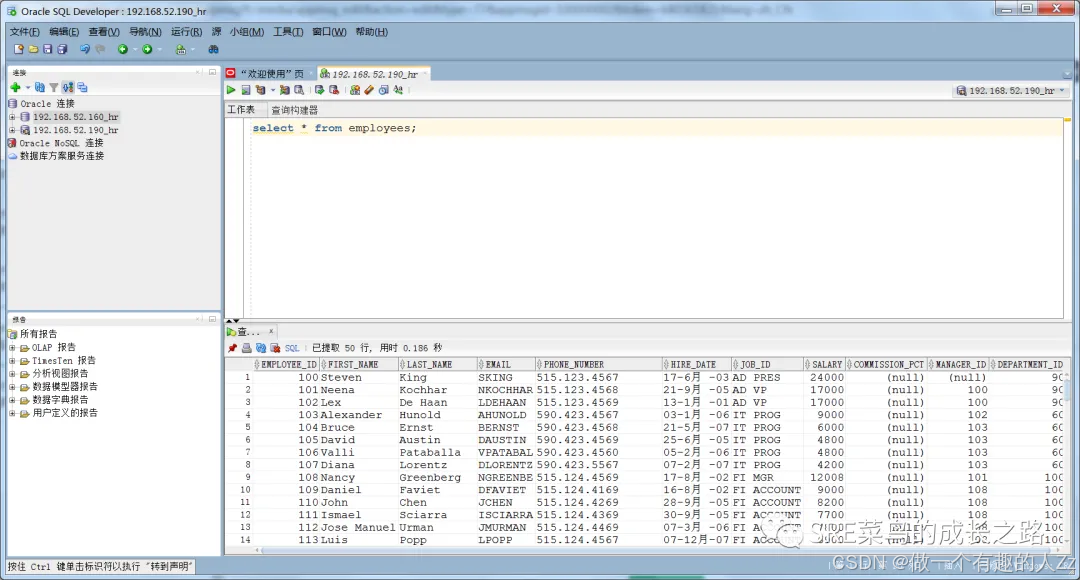Expand the TimesTen 报告 folder
This screenshot has height=580, width=1080.
[x=12, y=361]
